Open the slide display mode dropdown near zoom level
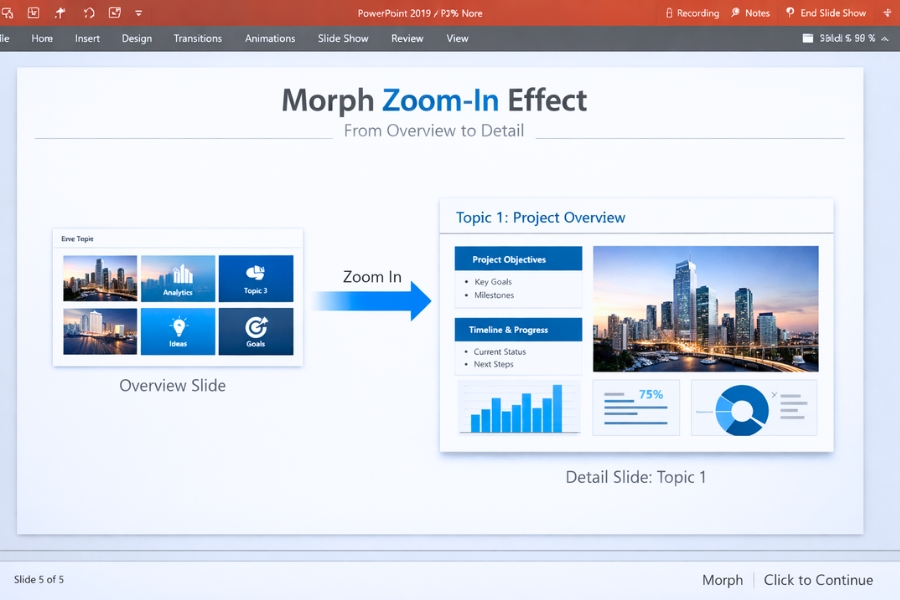Screen dimensions: 900x600 (x=806, y=38)
